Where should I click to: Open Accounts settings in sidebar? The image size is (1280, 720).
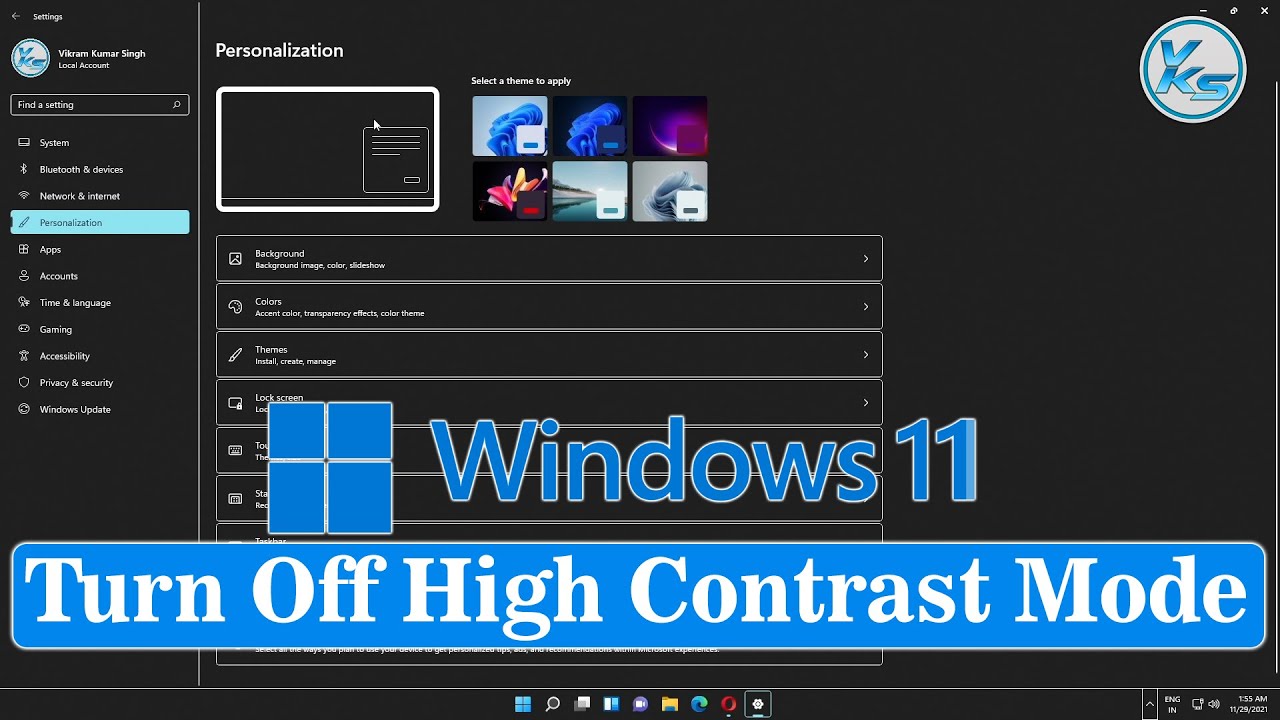[100, 276]
